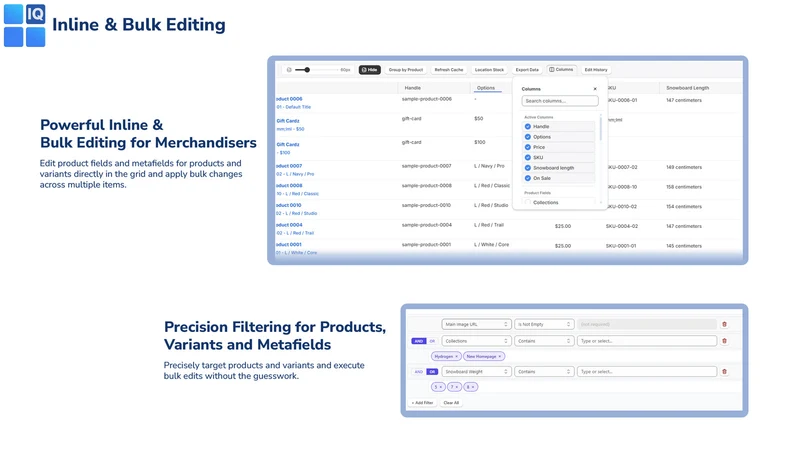Uncheck the Options column
The image size is (800, 450).
(528, 137)
